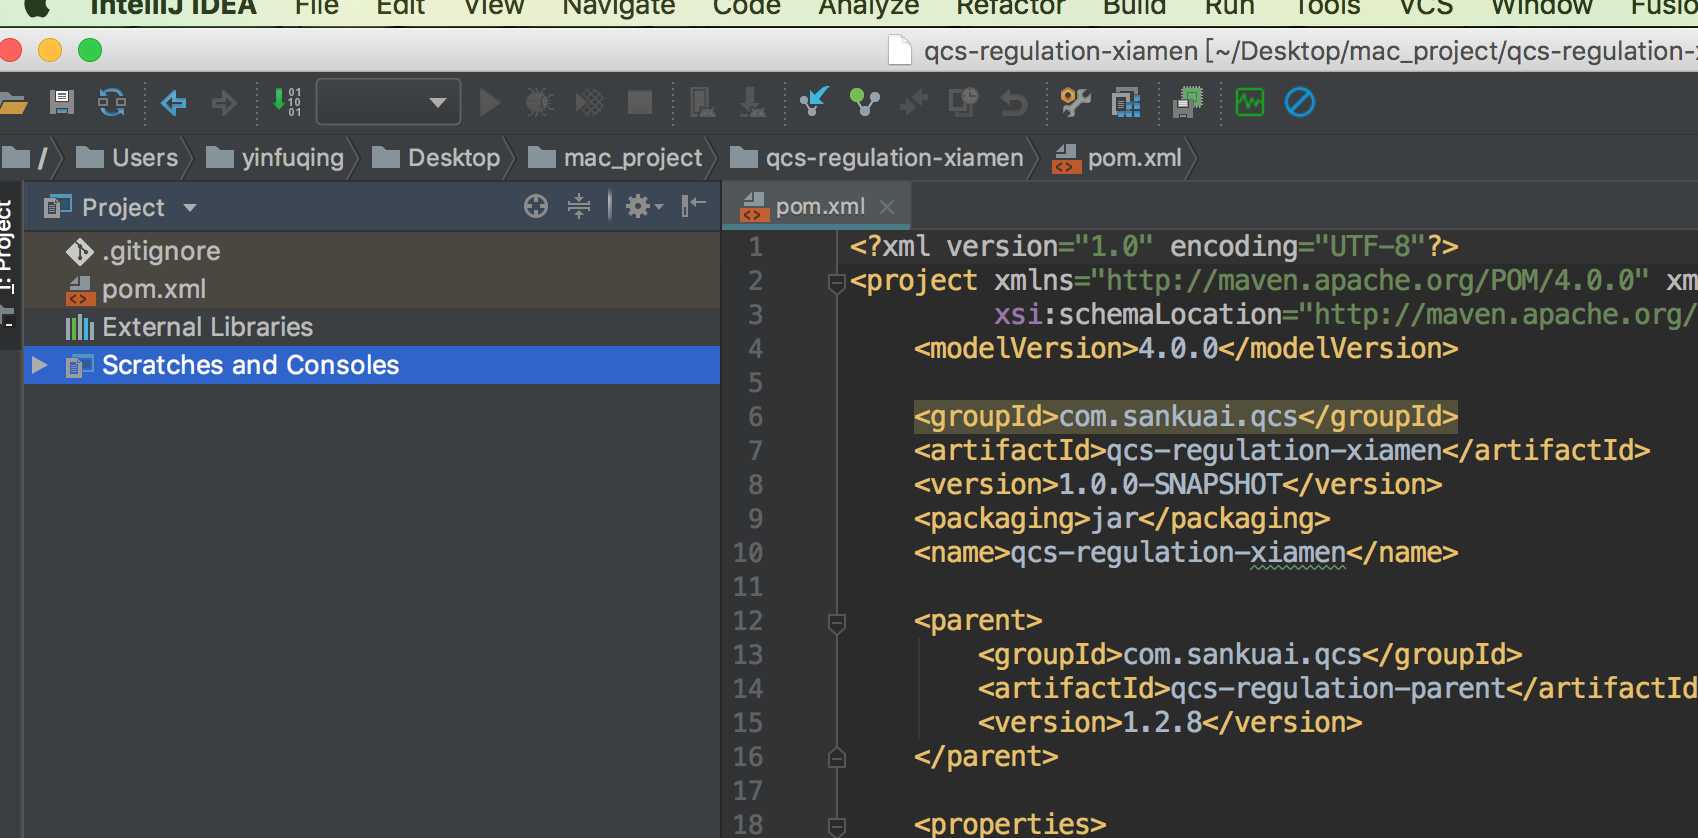The height and width of the screenshot is (838, 1698).
Task: Open Settings via the wrench icon
Action: tap(1076, 102)
